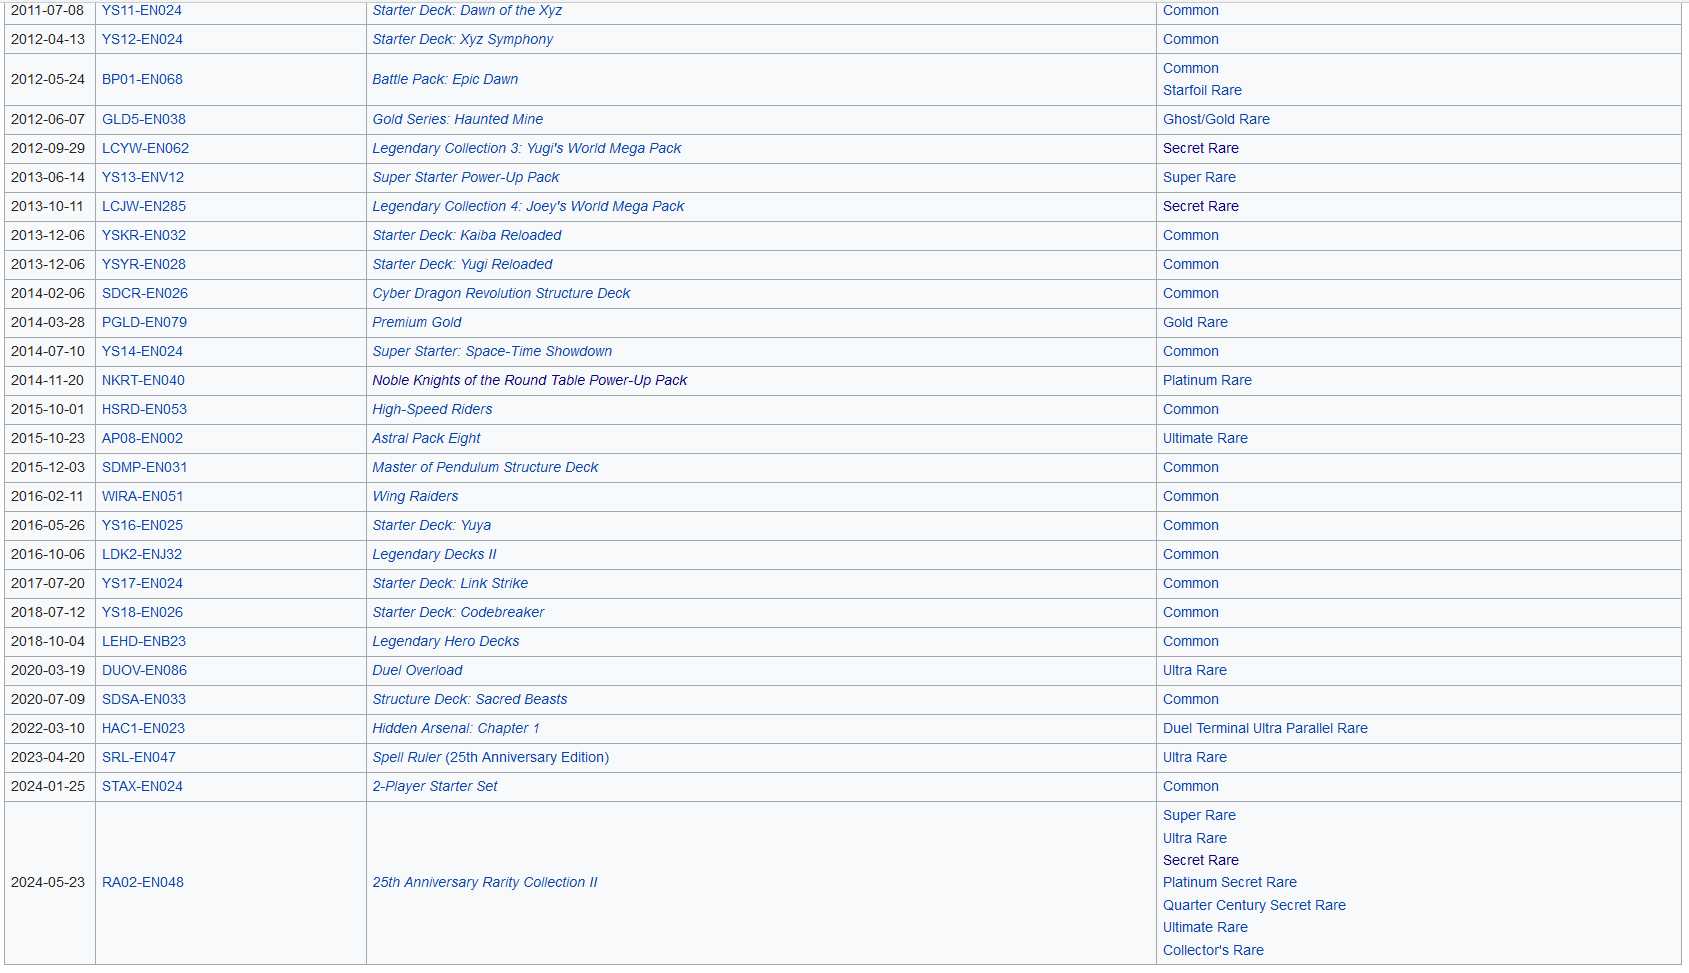Open Noble Knights of the Round Table Power-Up Pack
Viewport: 1689px width, 973px height.
coord(529,380)
